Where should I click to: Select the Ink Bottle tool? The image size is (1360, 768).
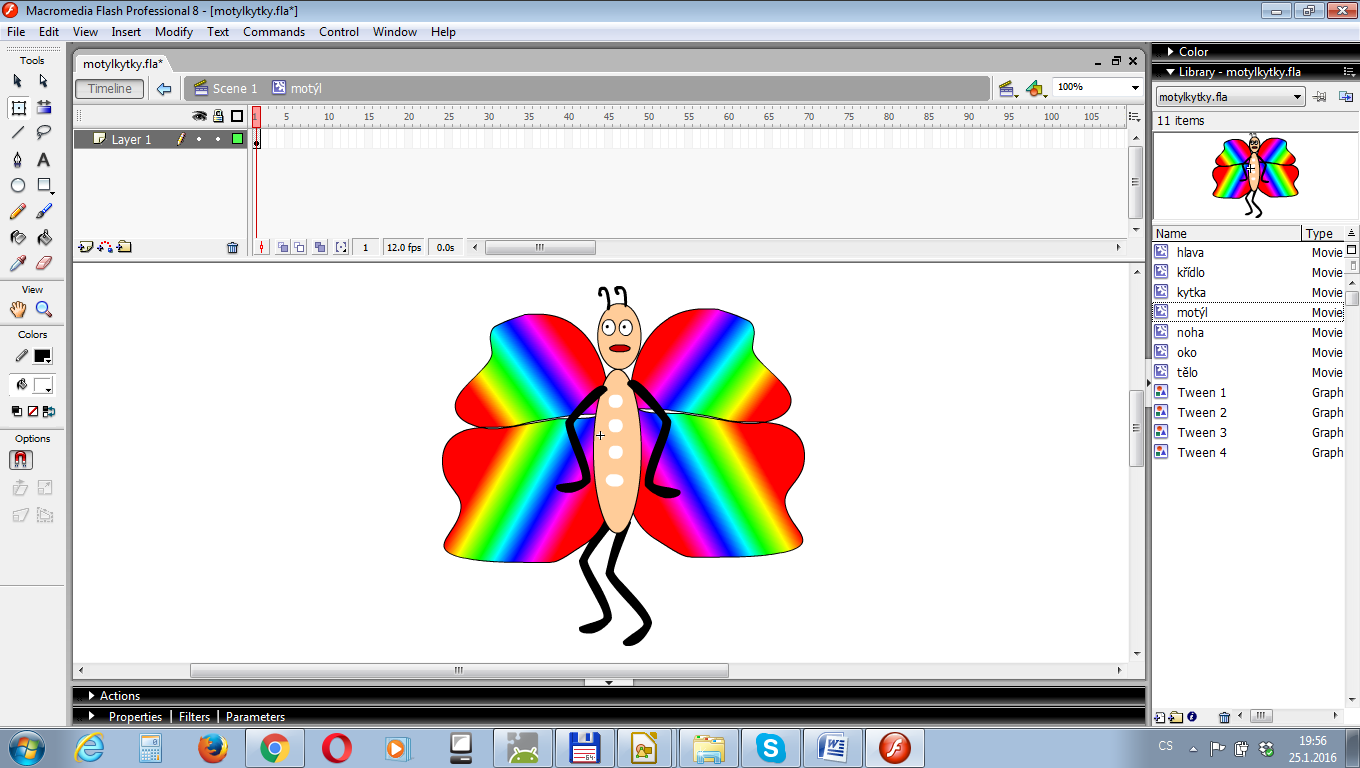18,237
